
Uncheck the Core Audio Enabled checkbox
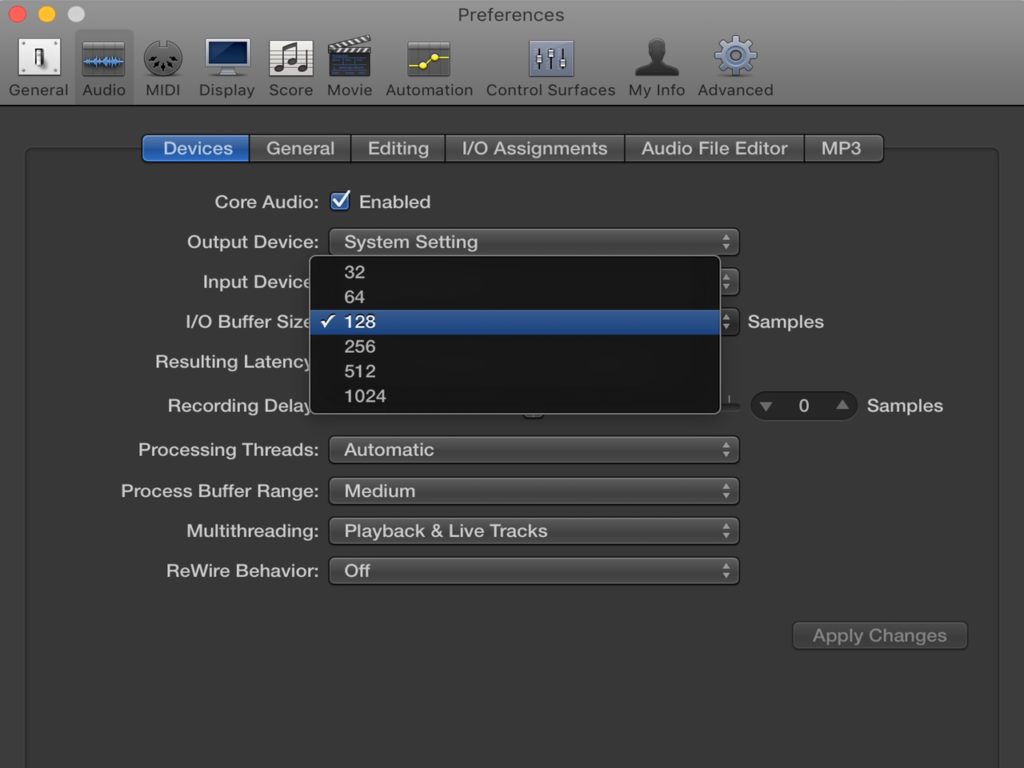[x=341, y=202]
